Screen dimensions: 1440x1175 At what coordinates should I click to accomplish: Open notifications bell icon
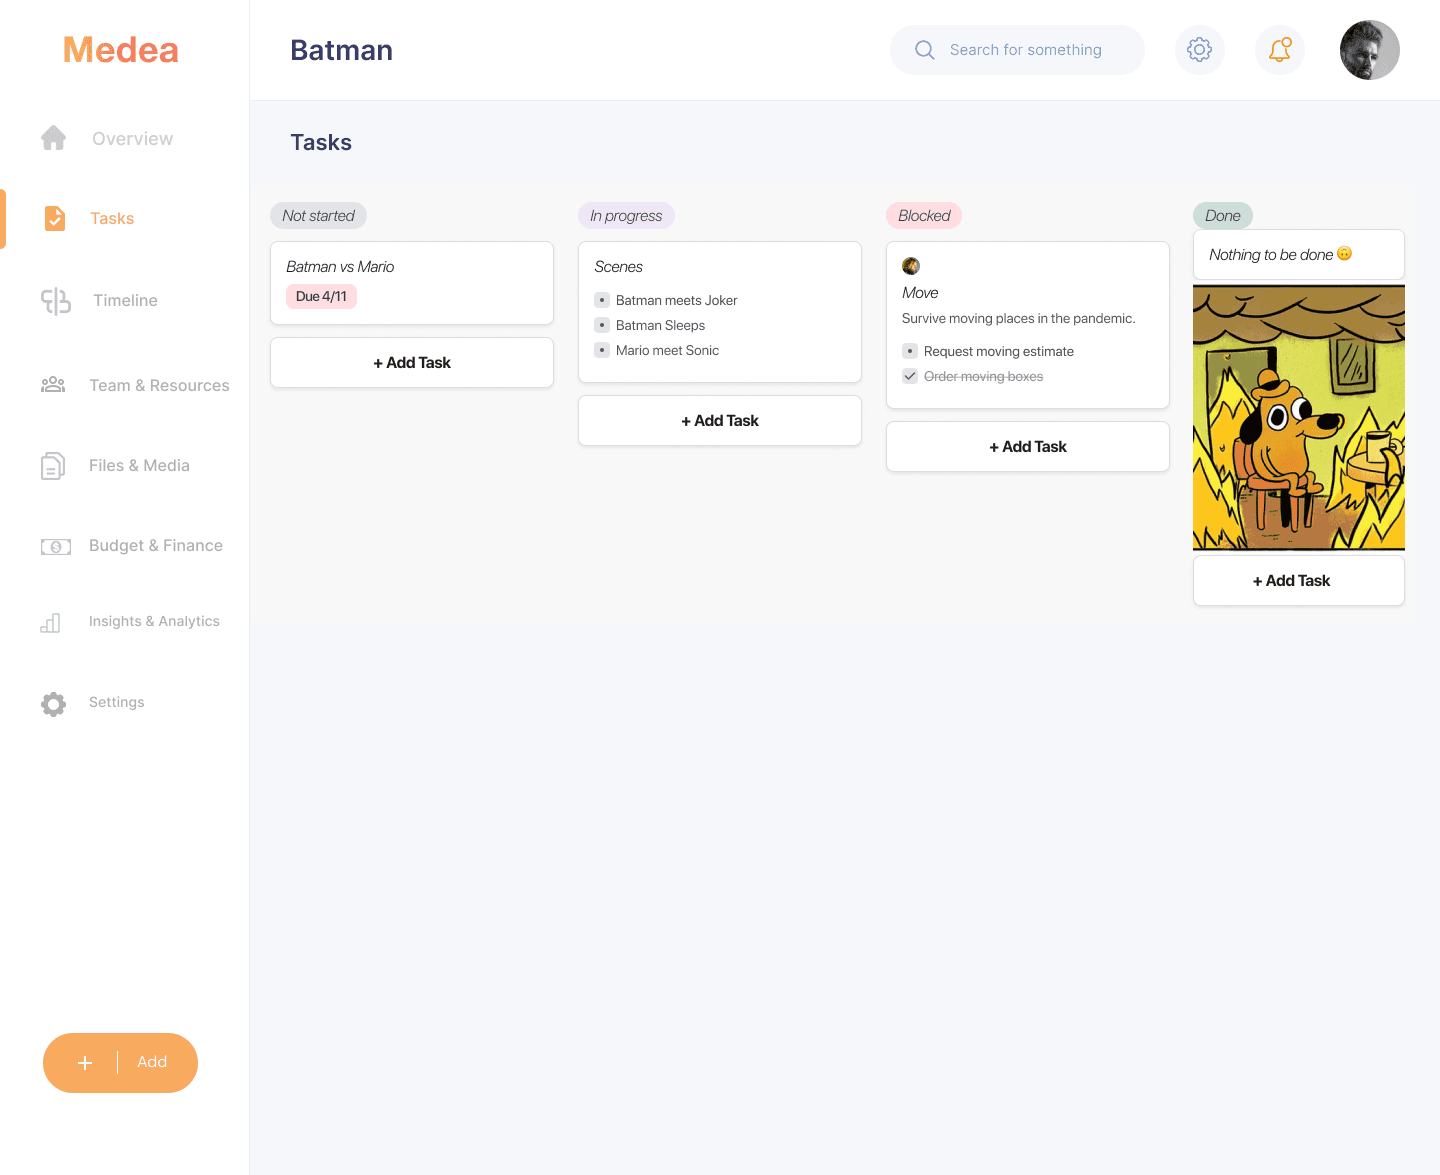tap(1279, 50)
